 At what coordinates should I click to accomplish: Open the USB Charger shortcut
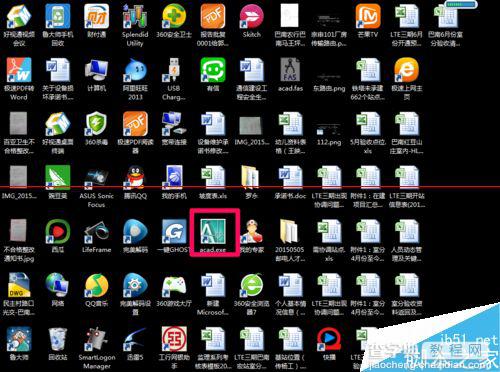coord(174,69)
